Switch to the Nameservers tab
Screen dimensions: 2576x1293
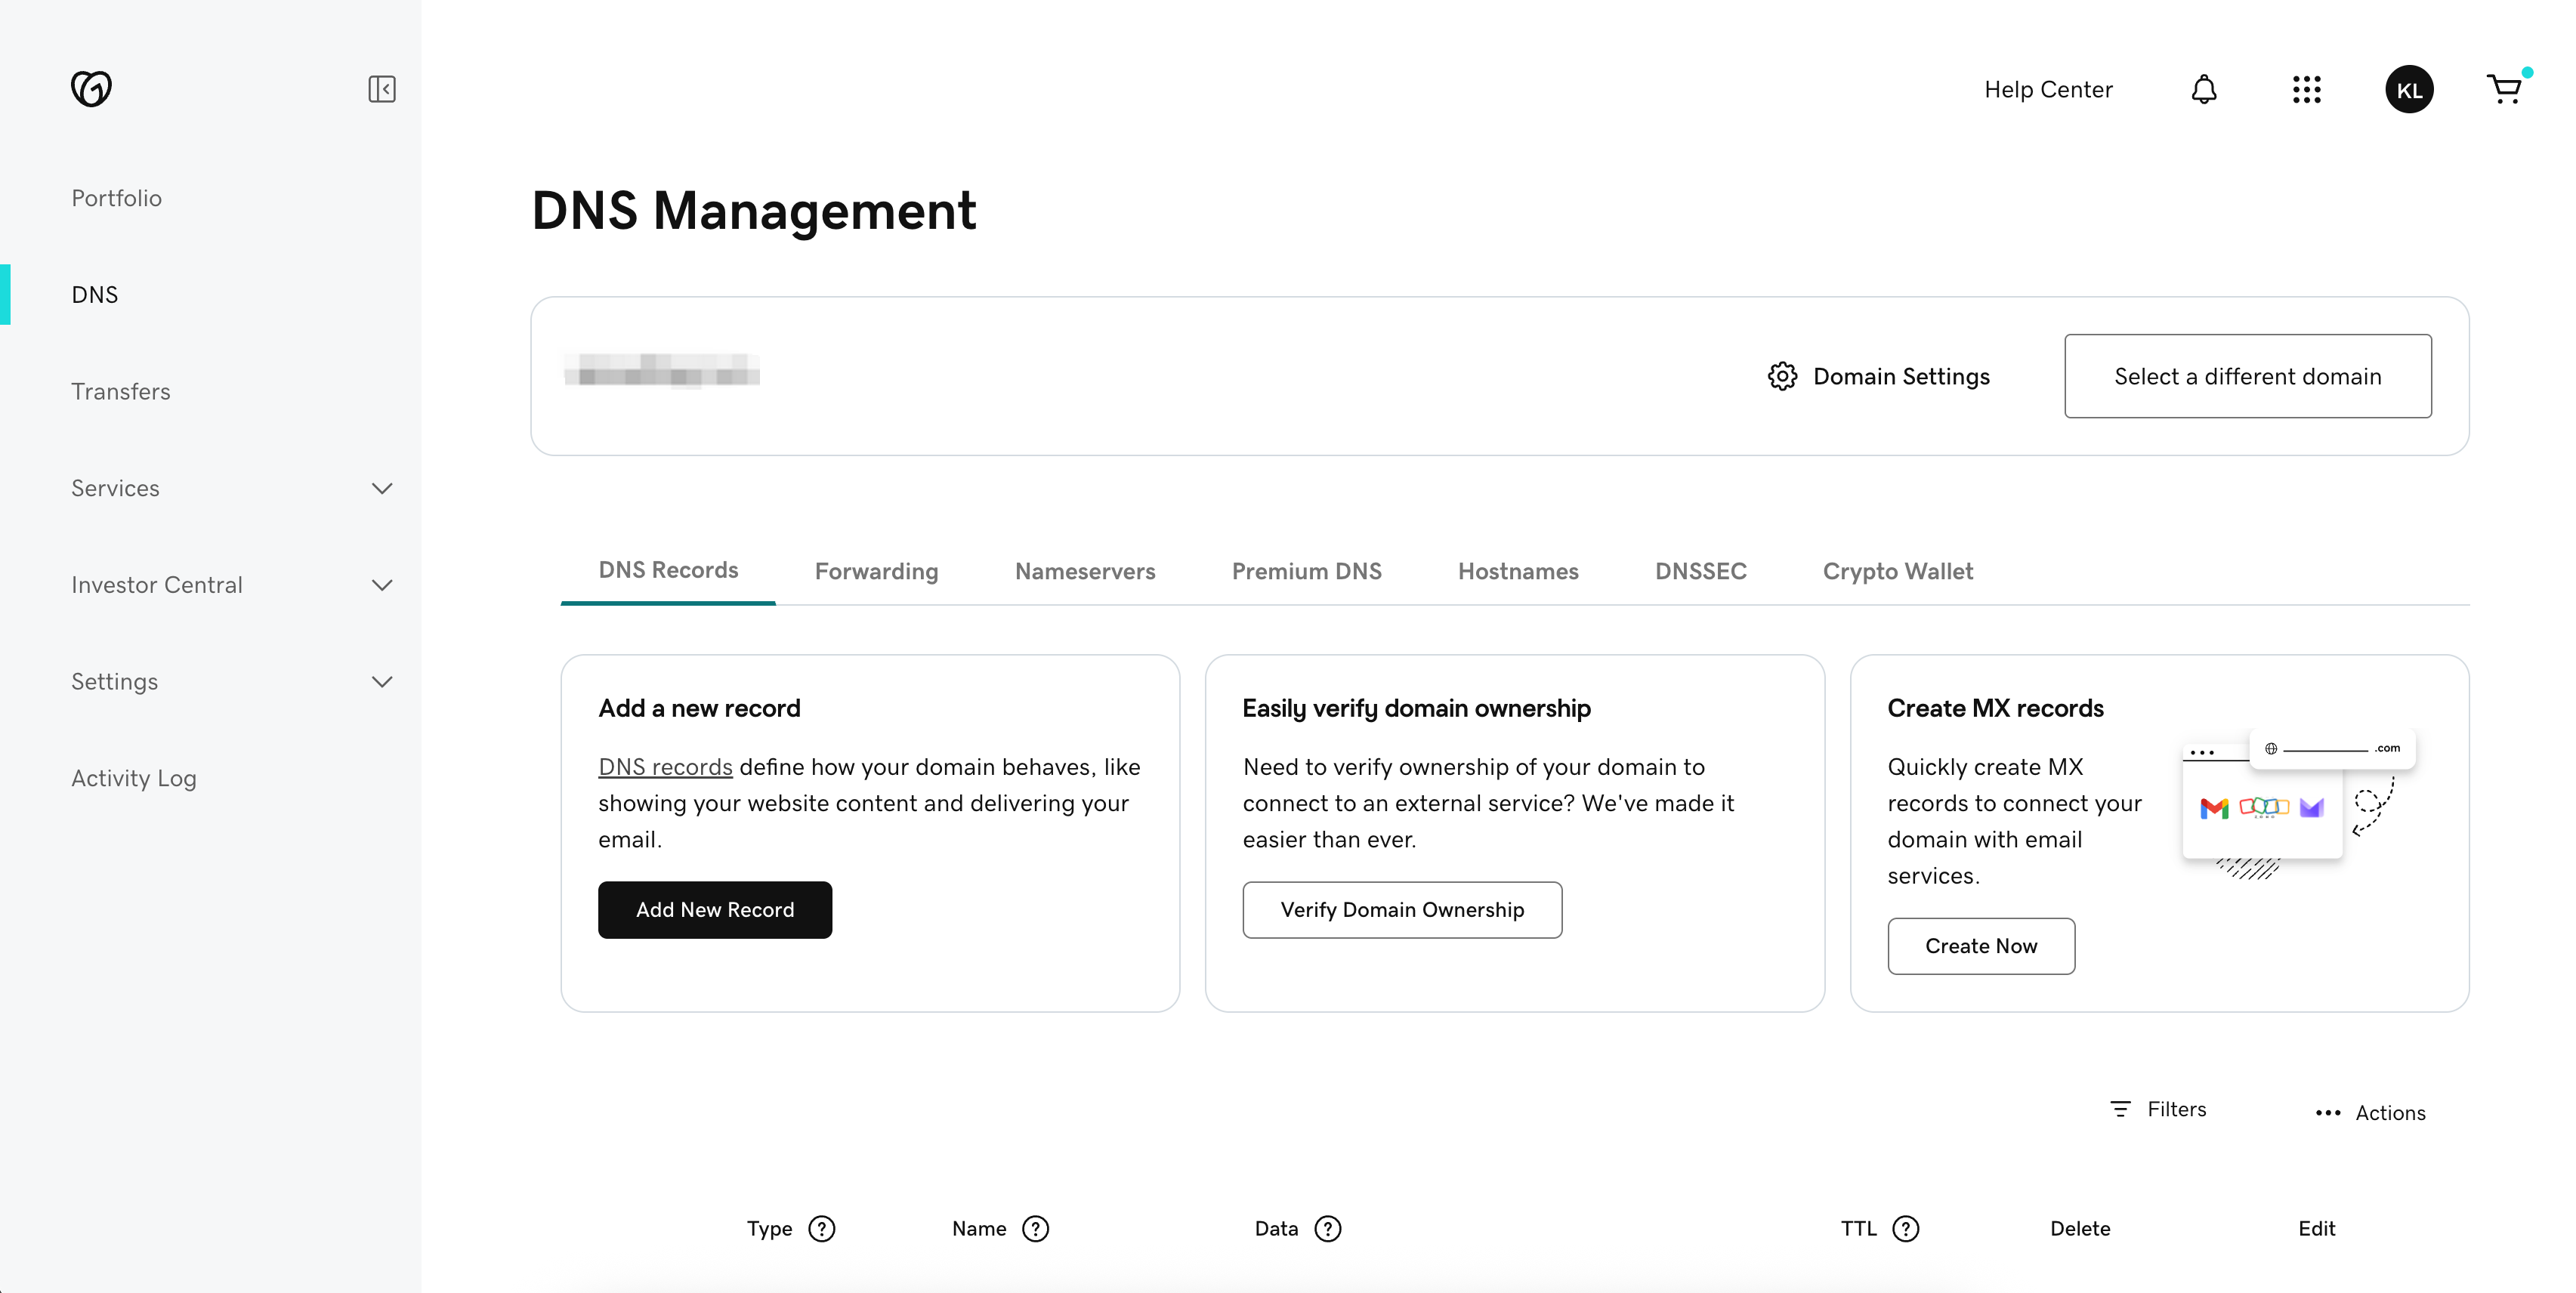click(1085, 571)
